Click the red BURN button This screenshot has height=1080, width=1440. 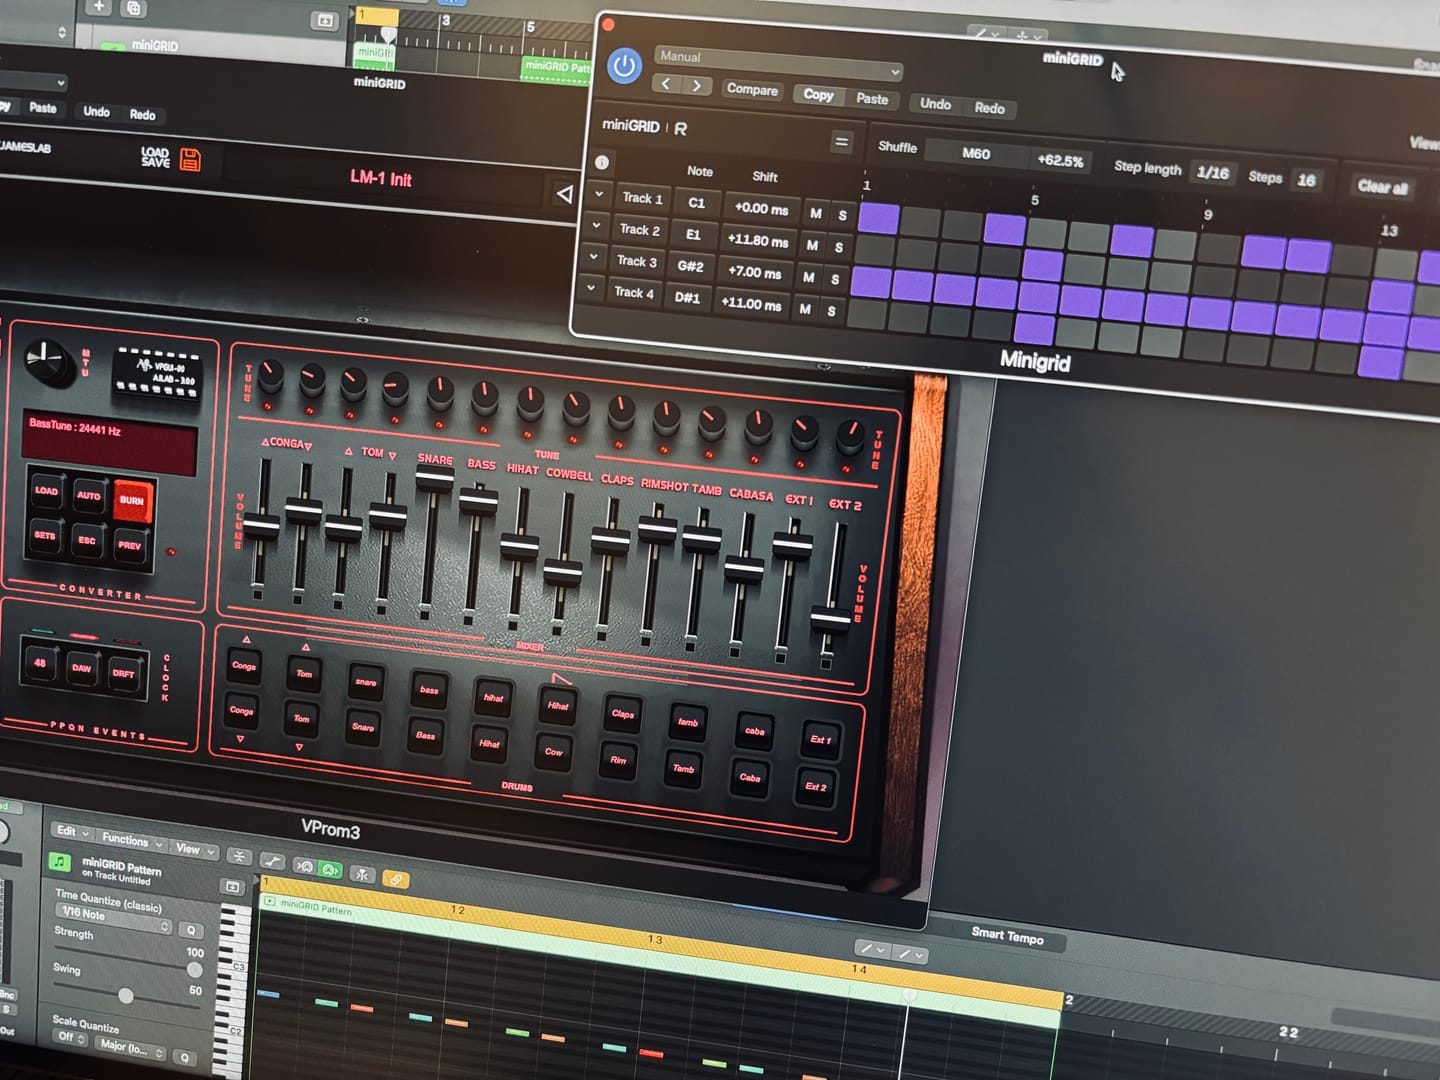(131, 500)
